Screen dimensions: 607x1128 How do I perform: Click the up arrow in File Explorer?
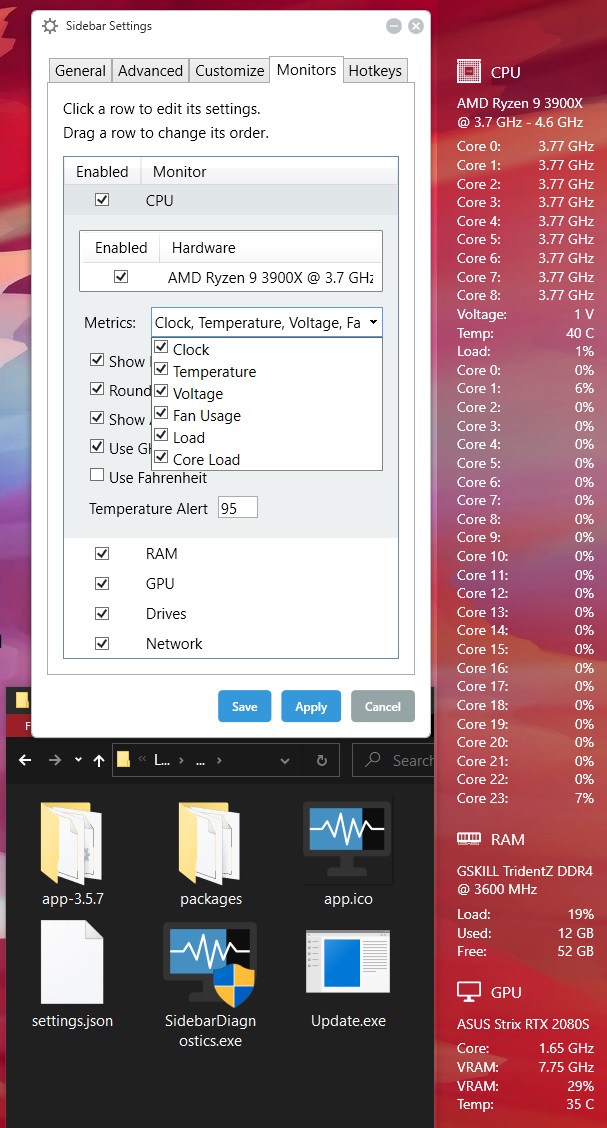tap(99, 760)
